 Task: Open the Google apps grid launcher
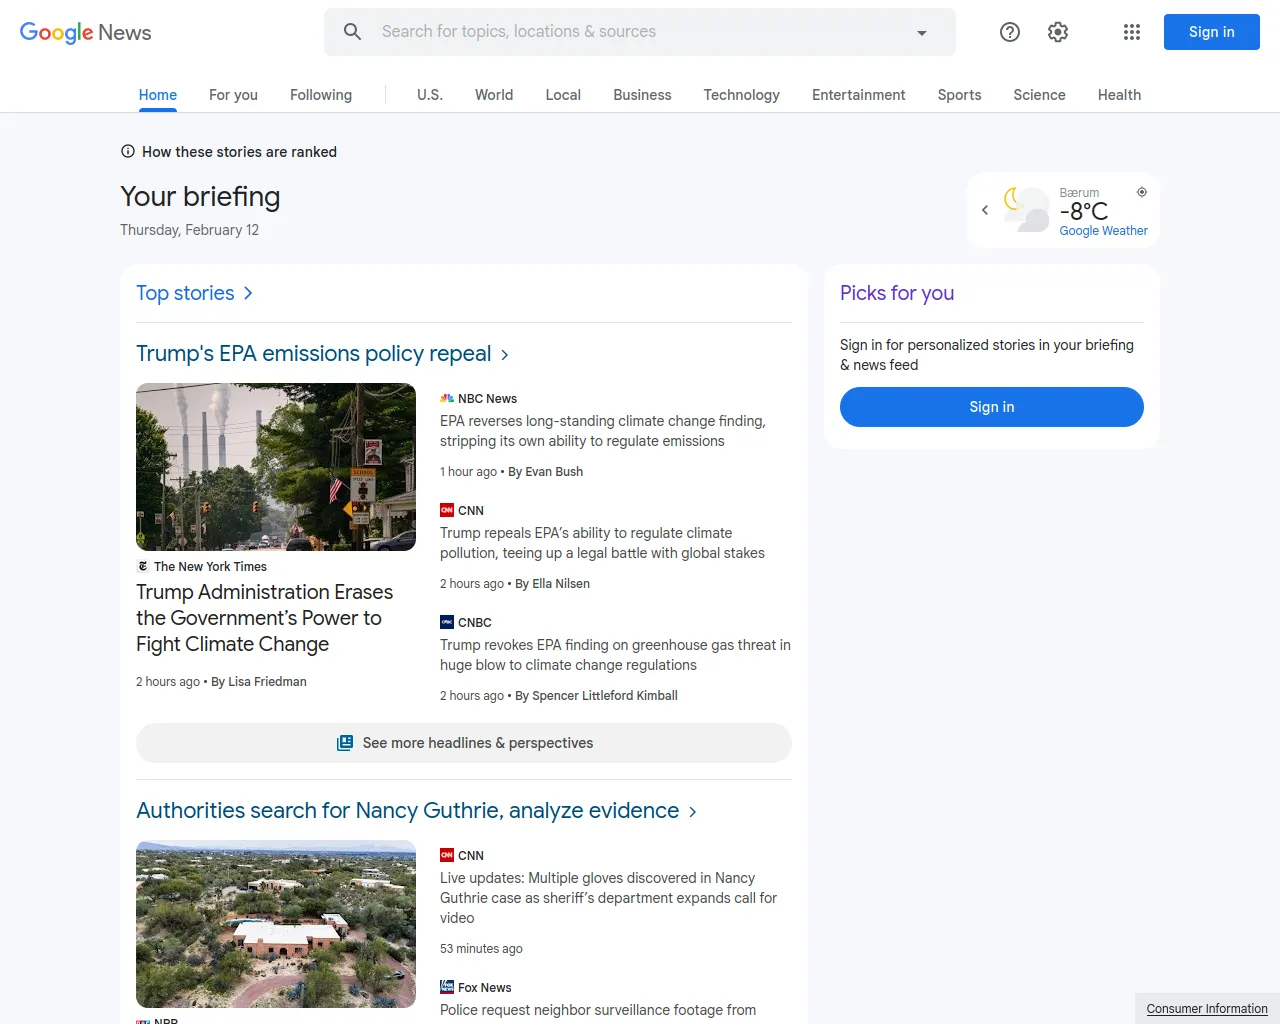coord(1131,32)
